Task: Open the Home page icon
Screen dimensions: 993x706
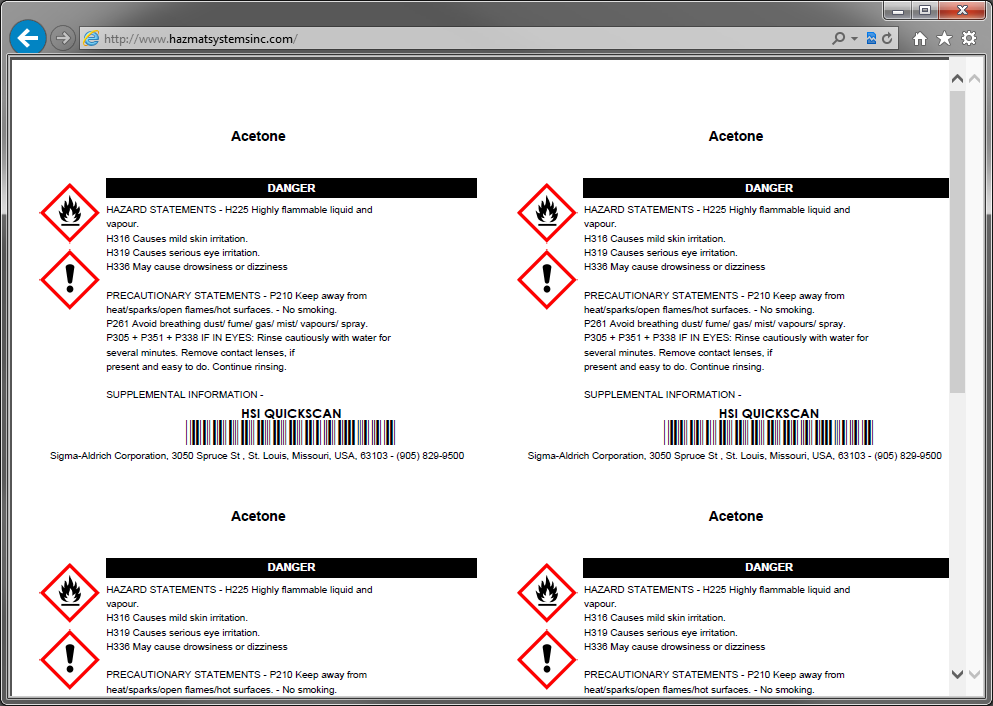Action: click(x=920, y=39)
